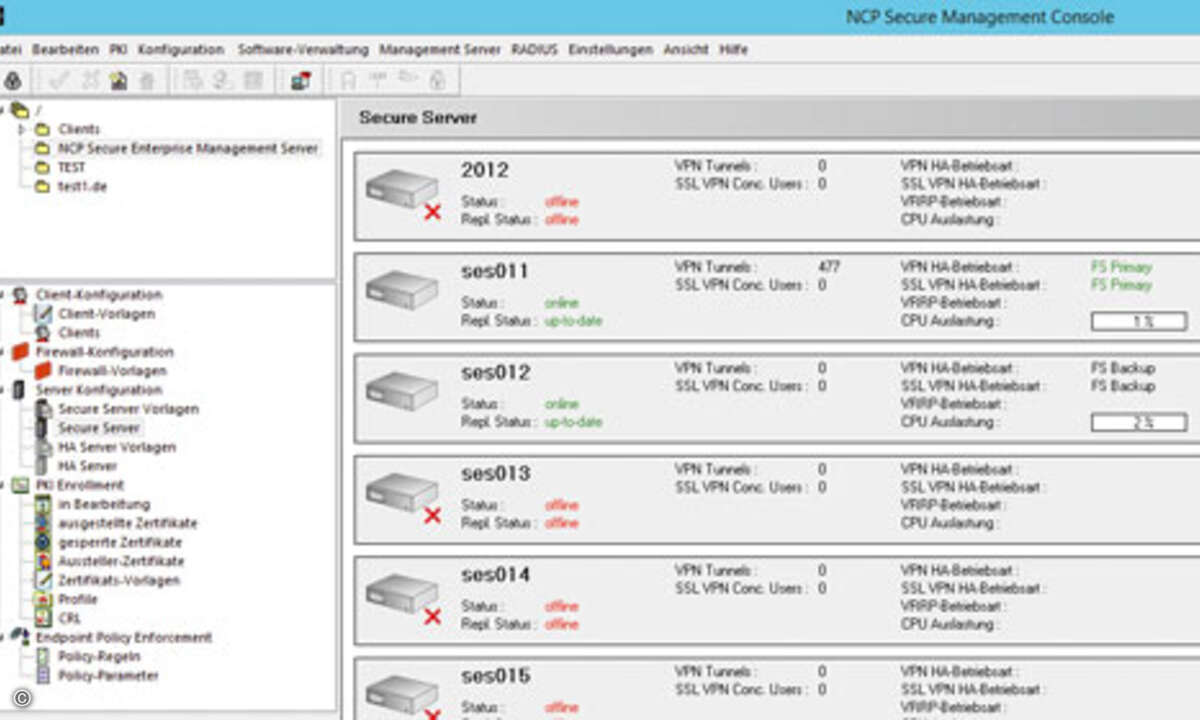Select NCP Secure Enterprise Management Server folder

[x=188, y=148]
